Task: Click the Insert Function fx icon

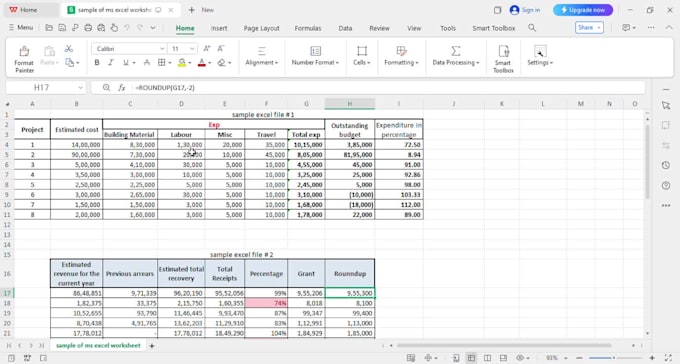Action: pyautogui.click(x=122, y=88)
